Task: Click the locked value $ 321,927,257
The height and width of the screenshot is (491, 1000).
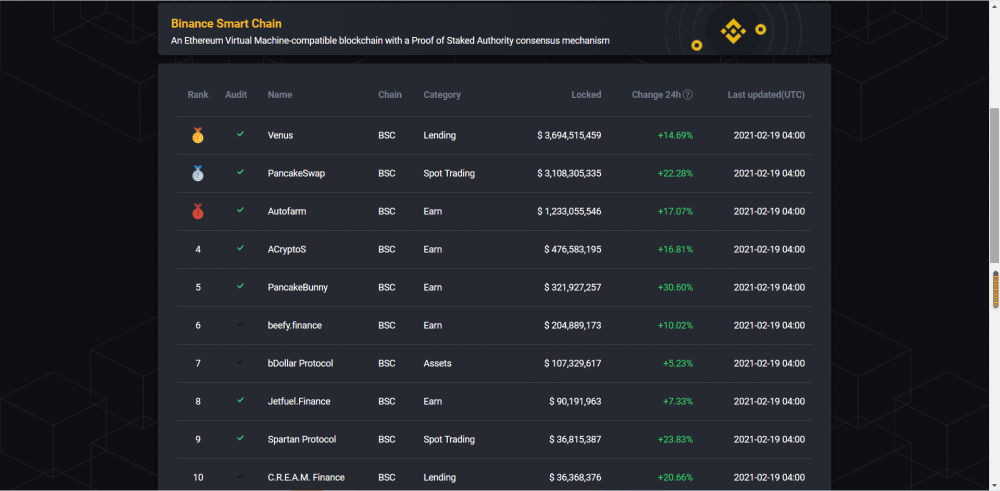Action: (x=573, y=288)
